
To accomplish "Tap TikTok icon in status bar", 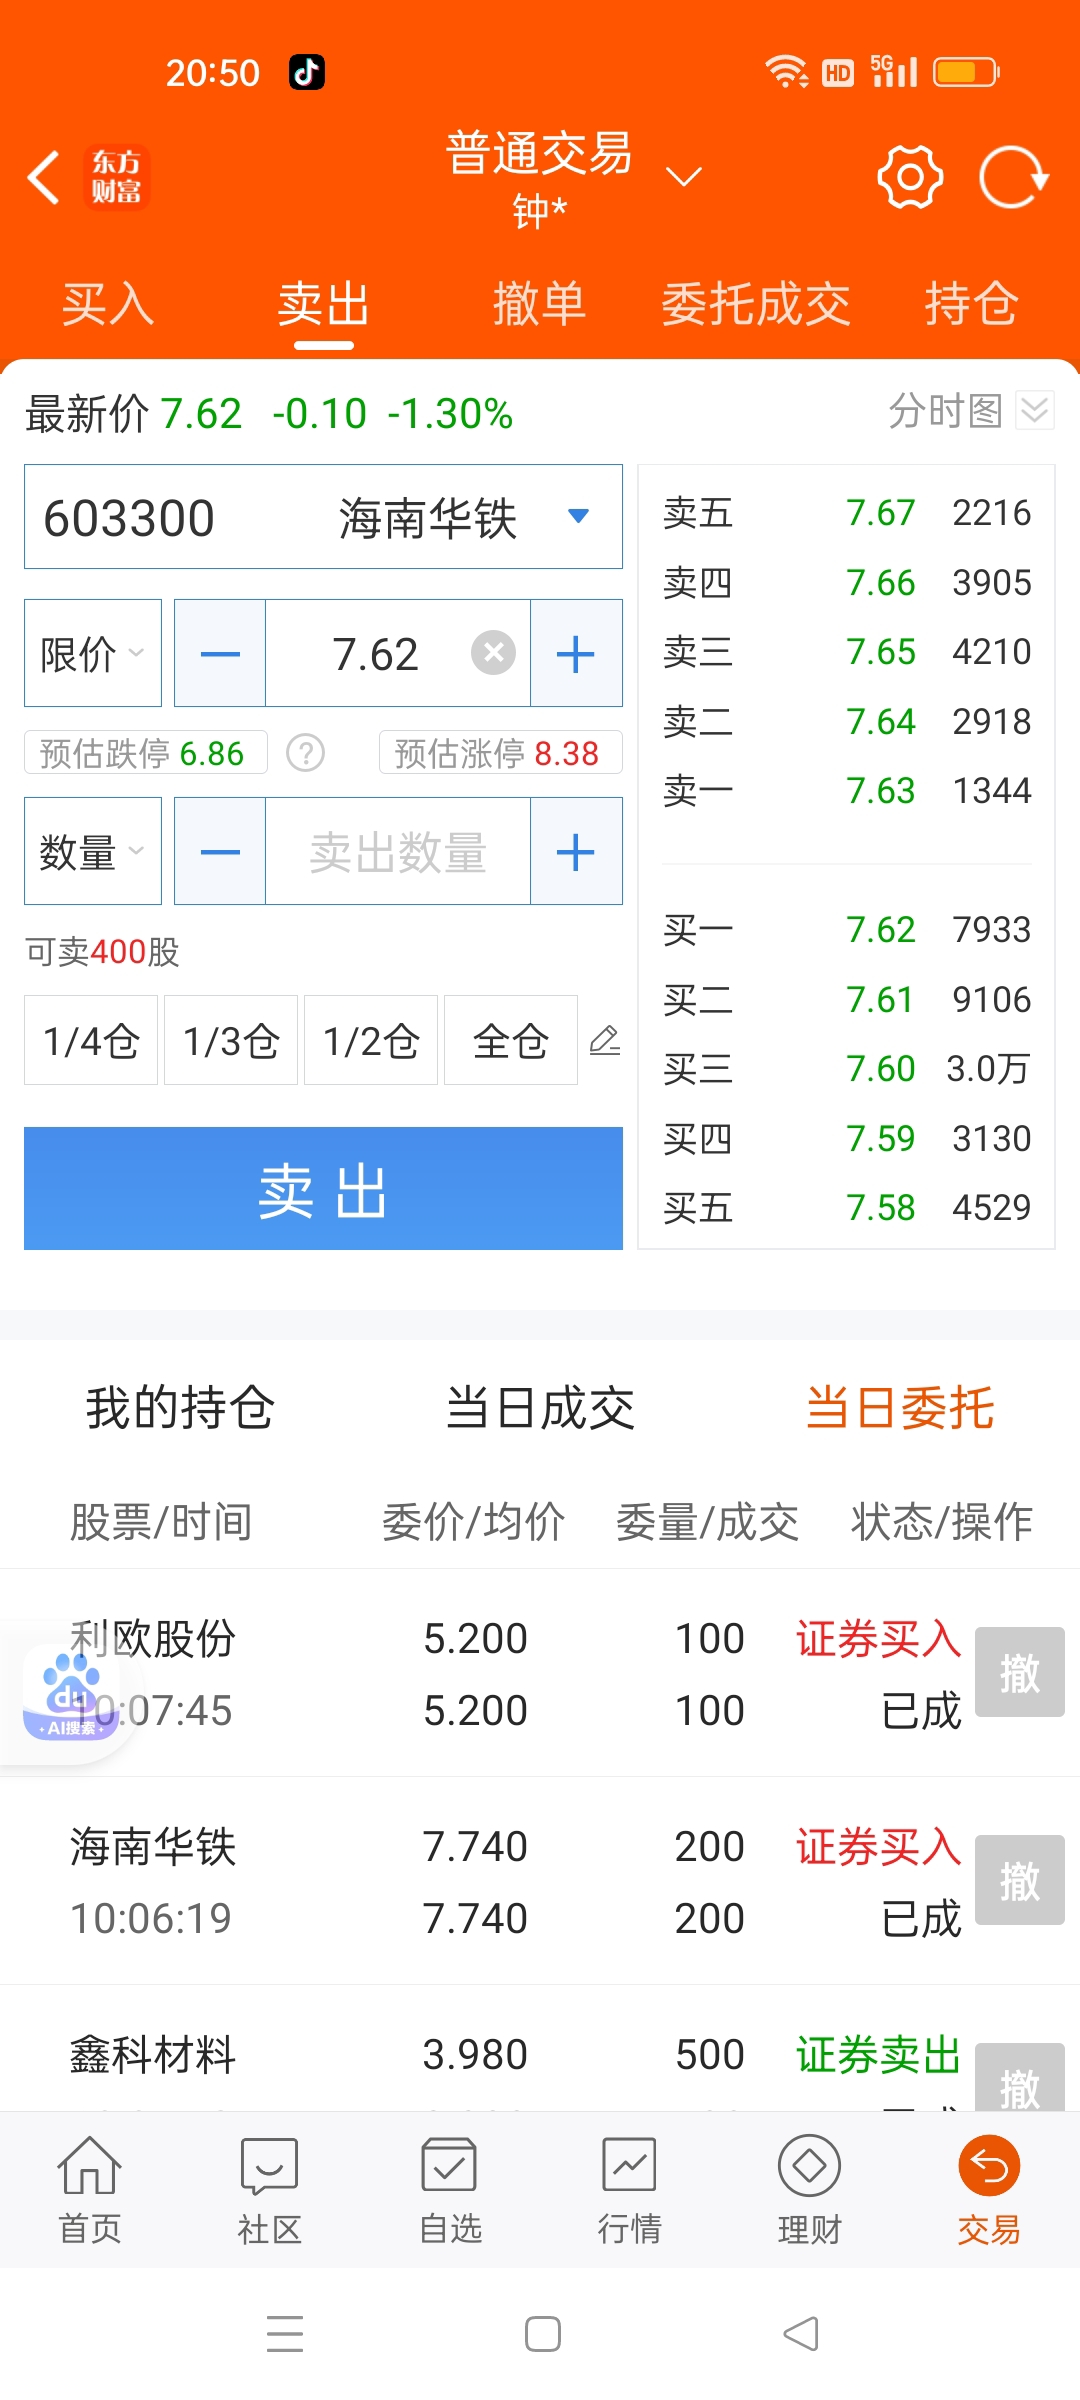I will 307,72.
